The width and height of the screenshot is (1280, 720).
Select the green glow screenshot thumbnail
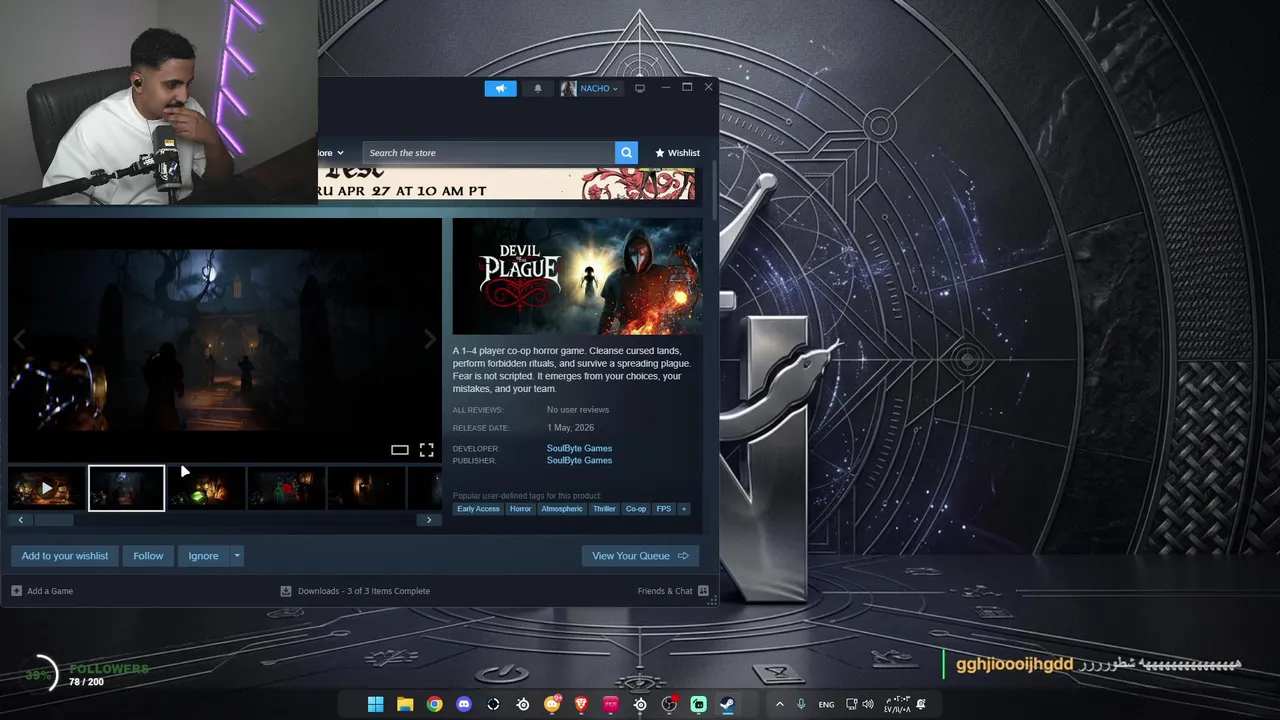click(206, 489)
